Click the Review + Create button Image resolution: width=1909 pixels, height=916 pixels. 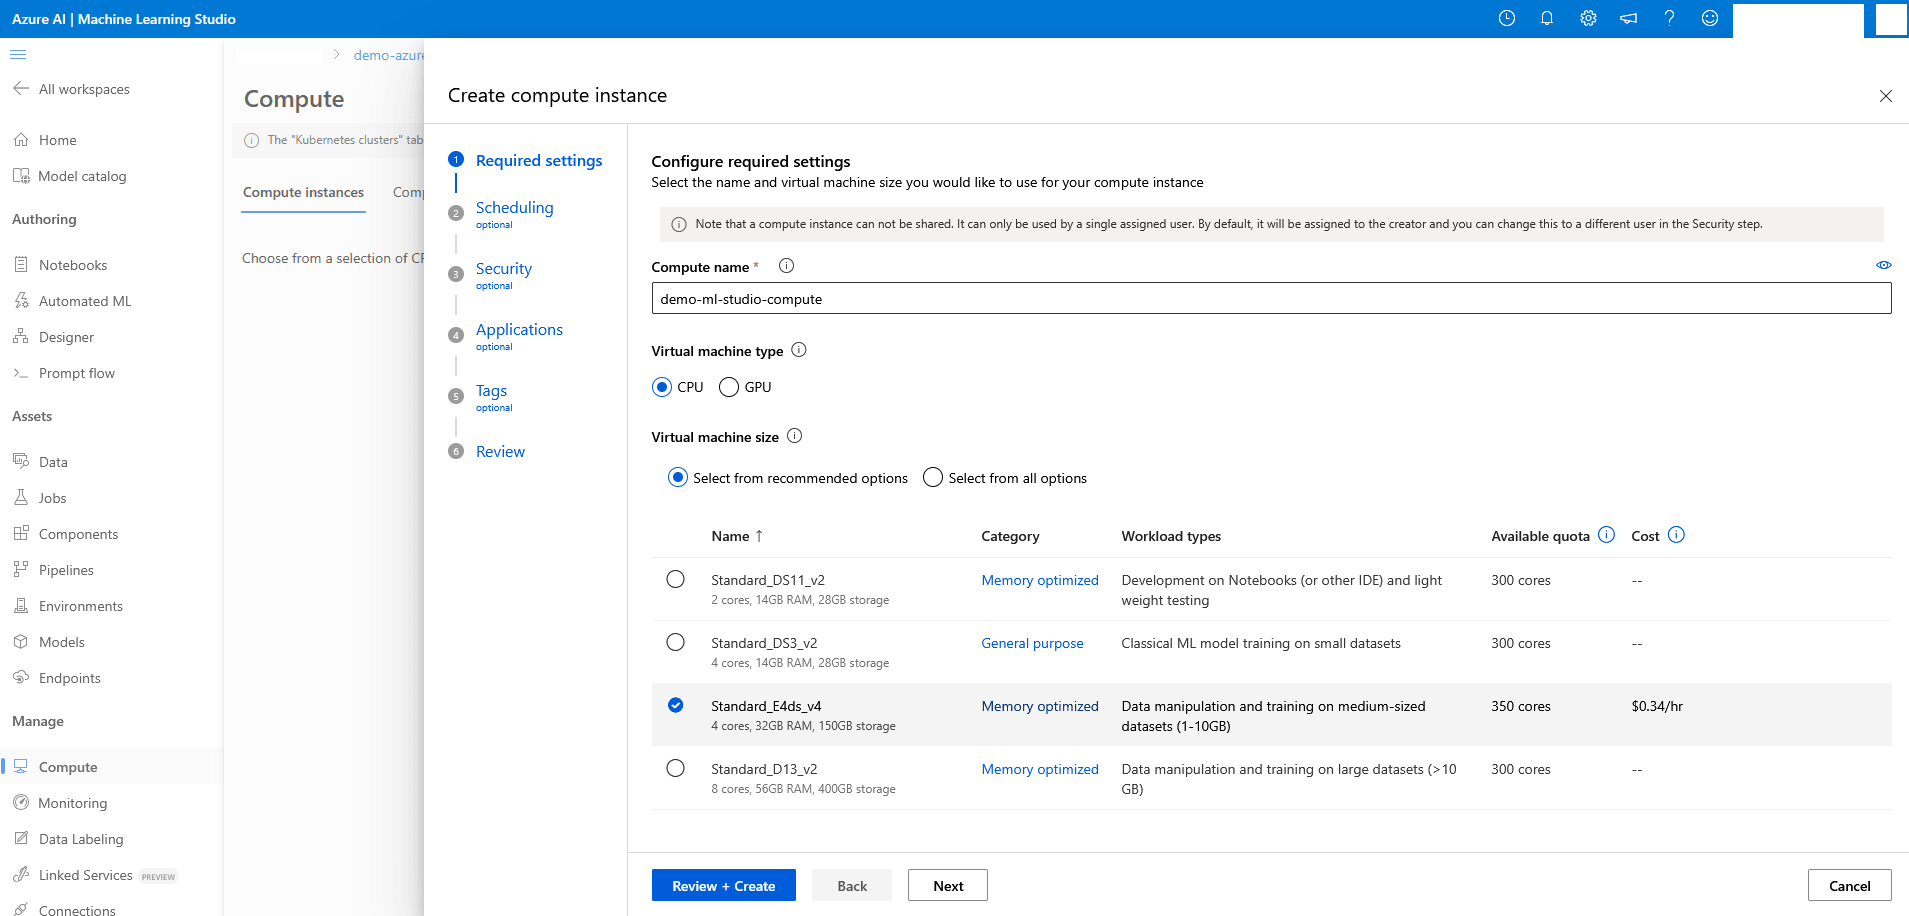(723, 885)
